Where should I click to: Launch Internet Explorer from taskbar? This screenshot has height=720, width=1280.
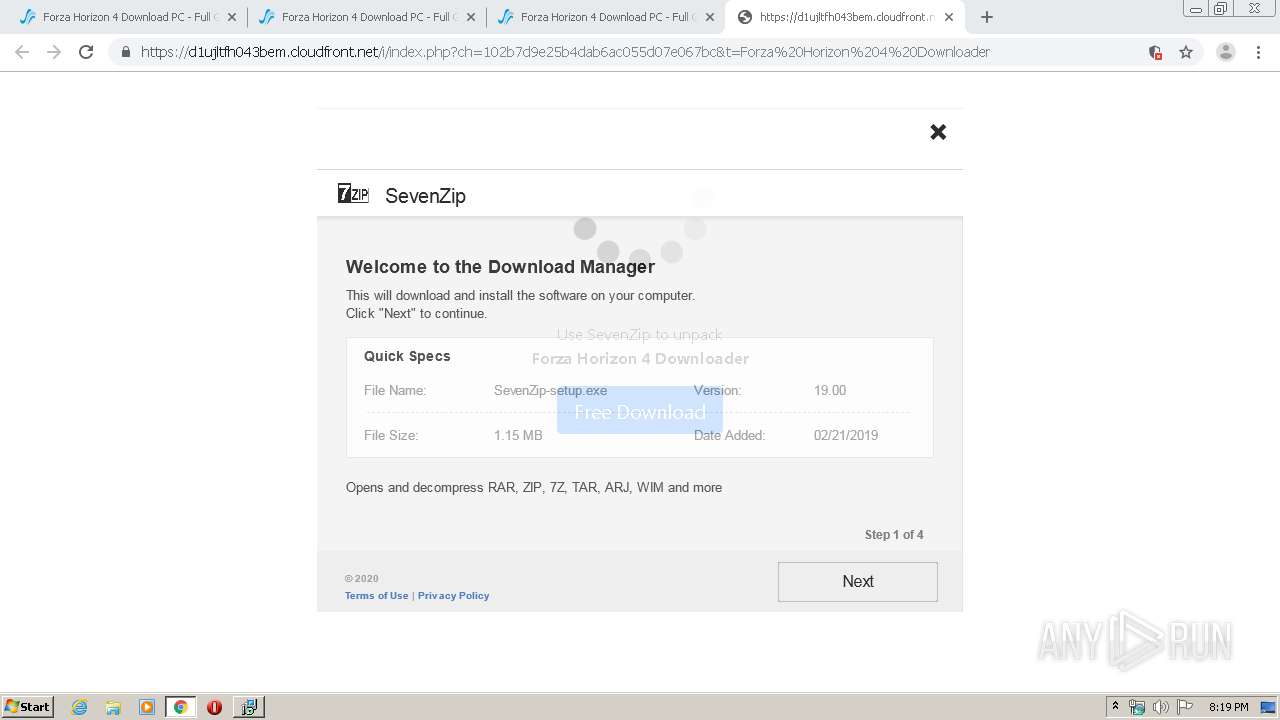pyautogui.click(x=80, y=707)
